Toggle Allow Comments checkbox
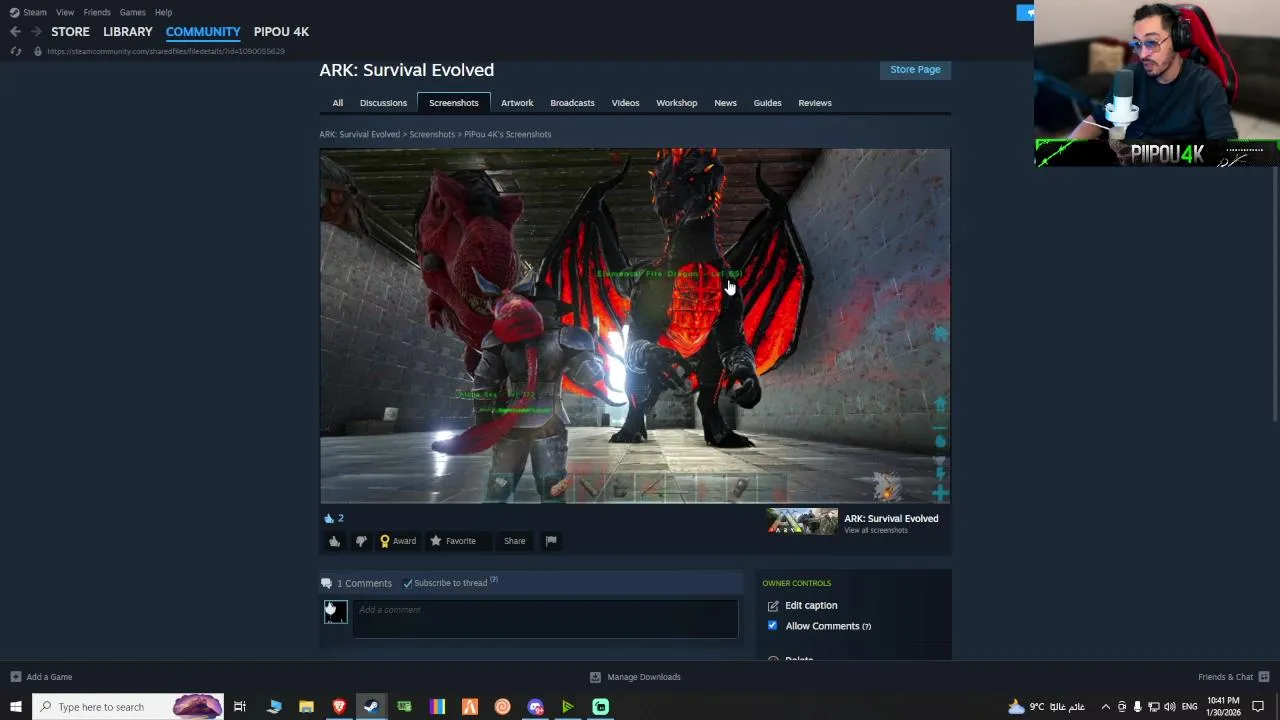 (772, 626)
